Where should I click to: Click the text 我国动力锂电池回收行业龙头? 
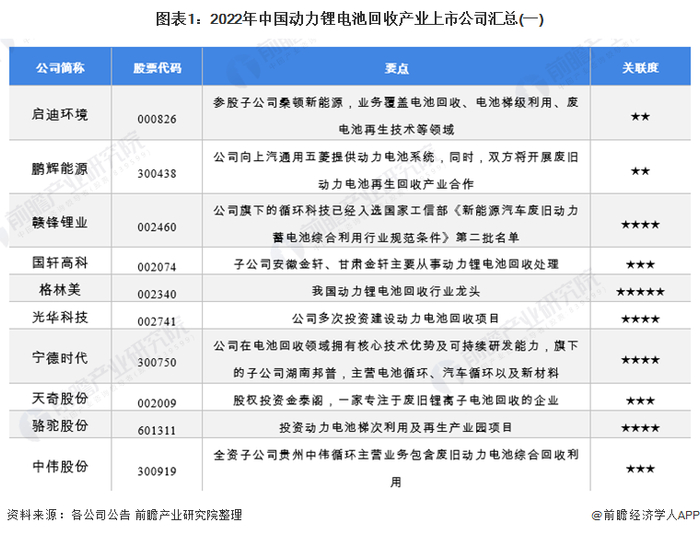[x=396, y=292]
